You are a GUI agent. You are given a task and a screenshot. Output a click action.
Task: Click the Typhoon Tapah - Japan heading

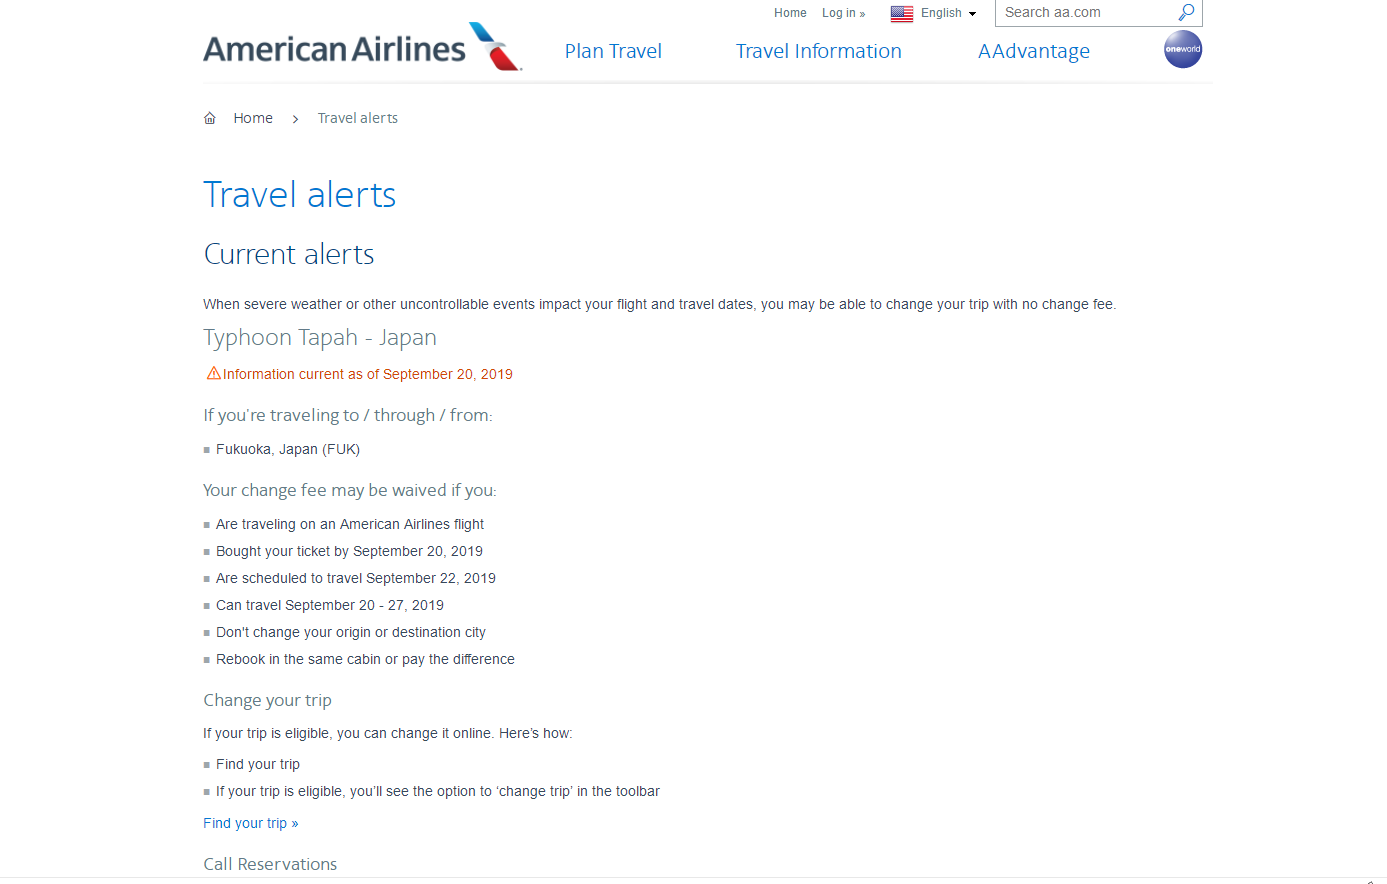pyautogui.click(x=320, y=337)
